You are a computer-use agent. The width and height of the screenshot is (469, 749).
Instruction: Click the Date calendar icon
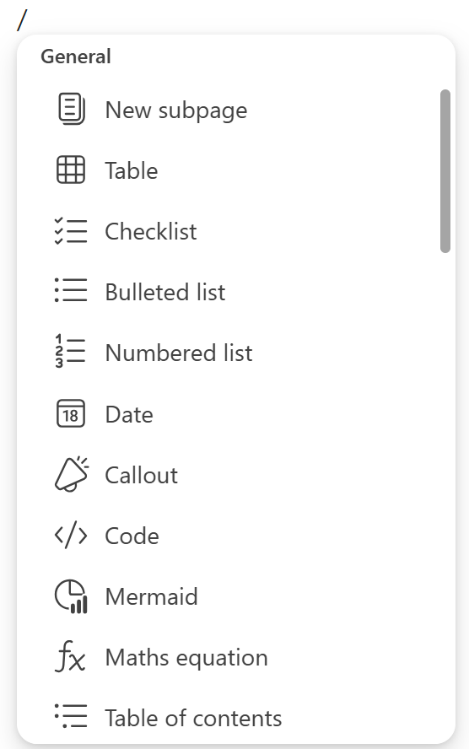(x=71, y=414)
